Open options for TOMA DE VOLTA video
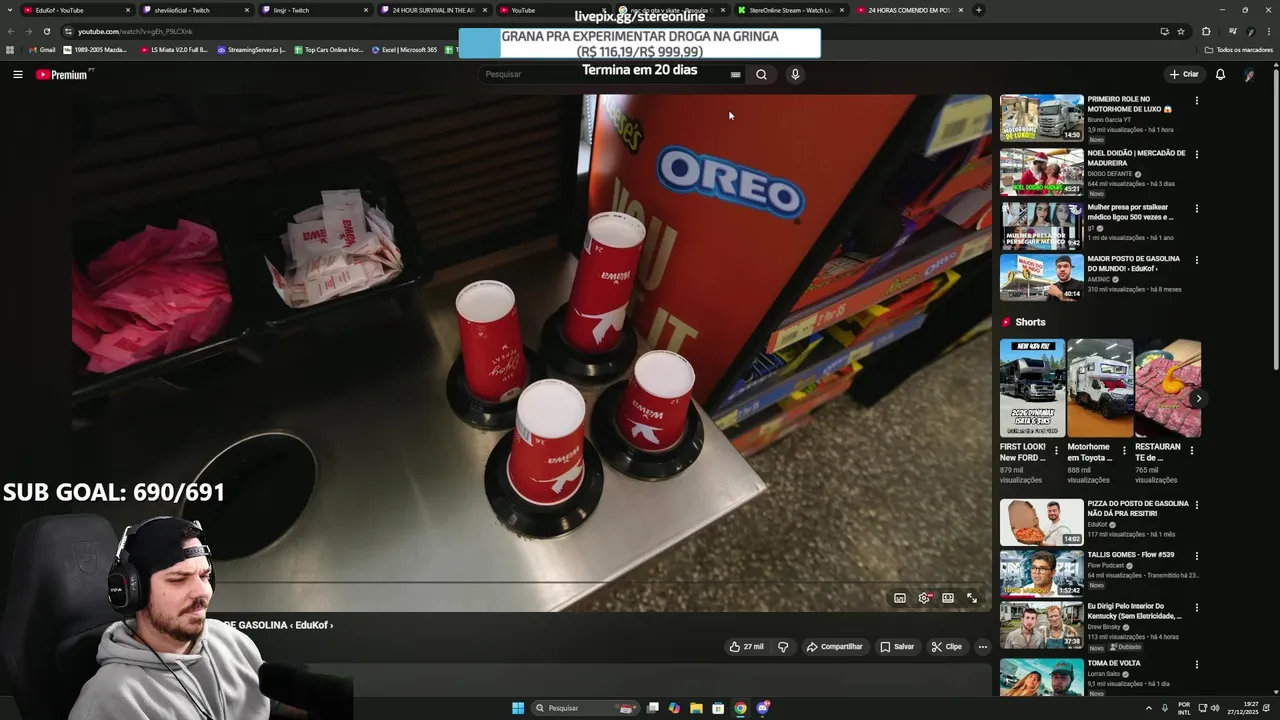This screenshot has width=1280, height=720. 1196,665
